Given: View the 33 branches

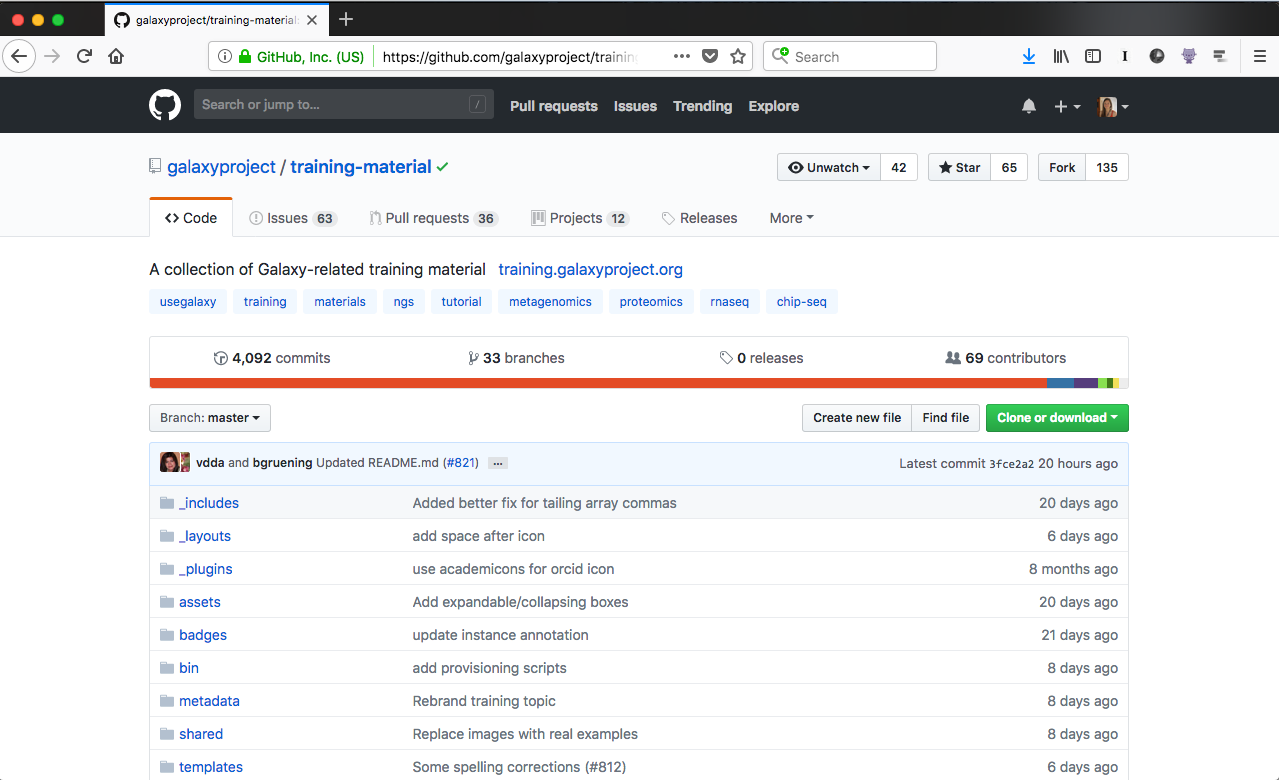Looking at the screenshot, I should click(x=516, y=358).
